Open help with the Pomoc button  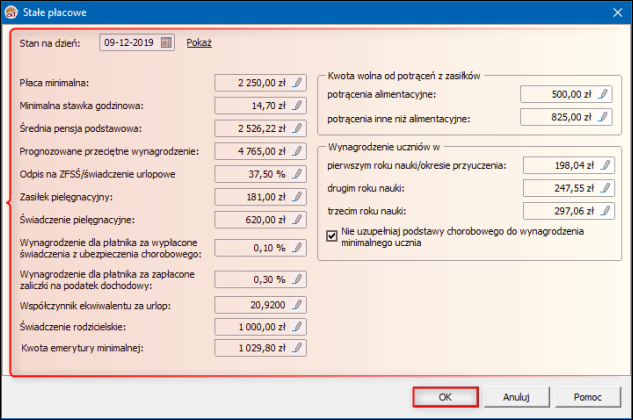[588, 397]
